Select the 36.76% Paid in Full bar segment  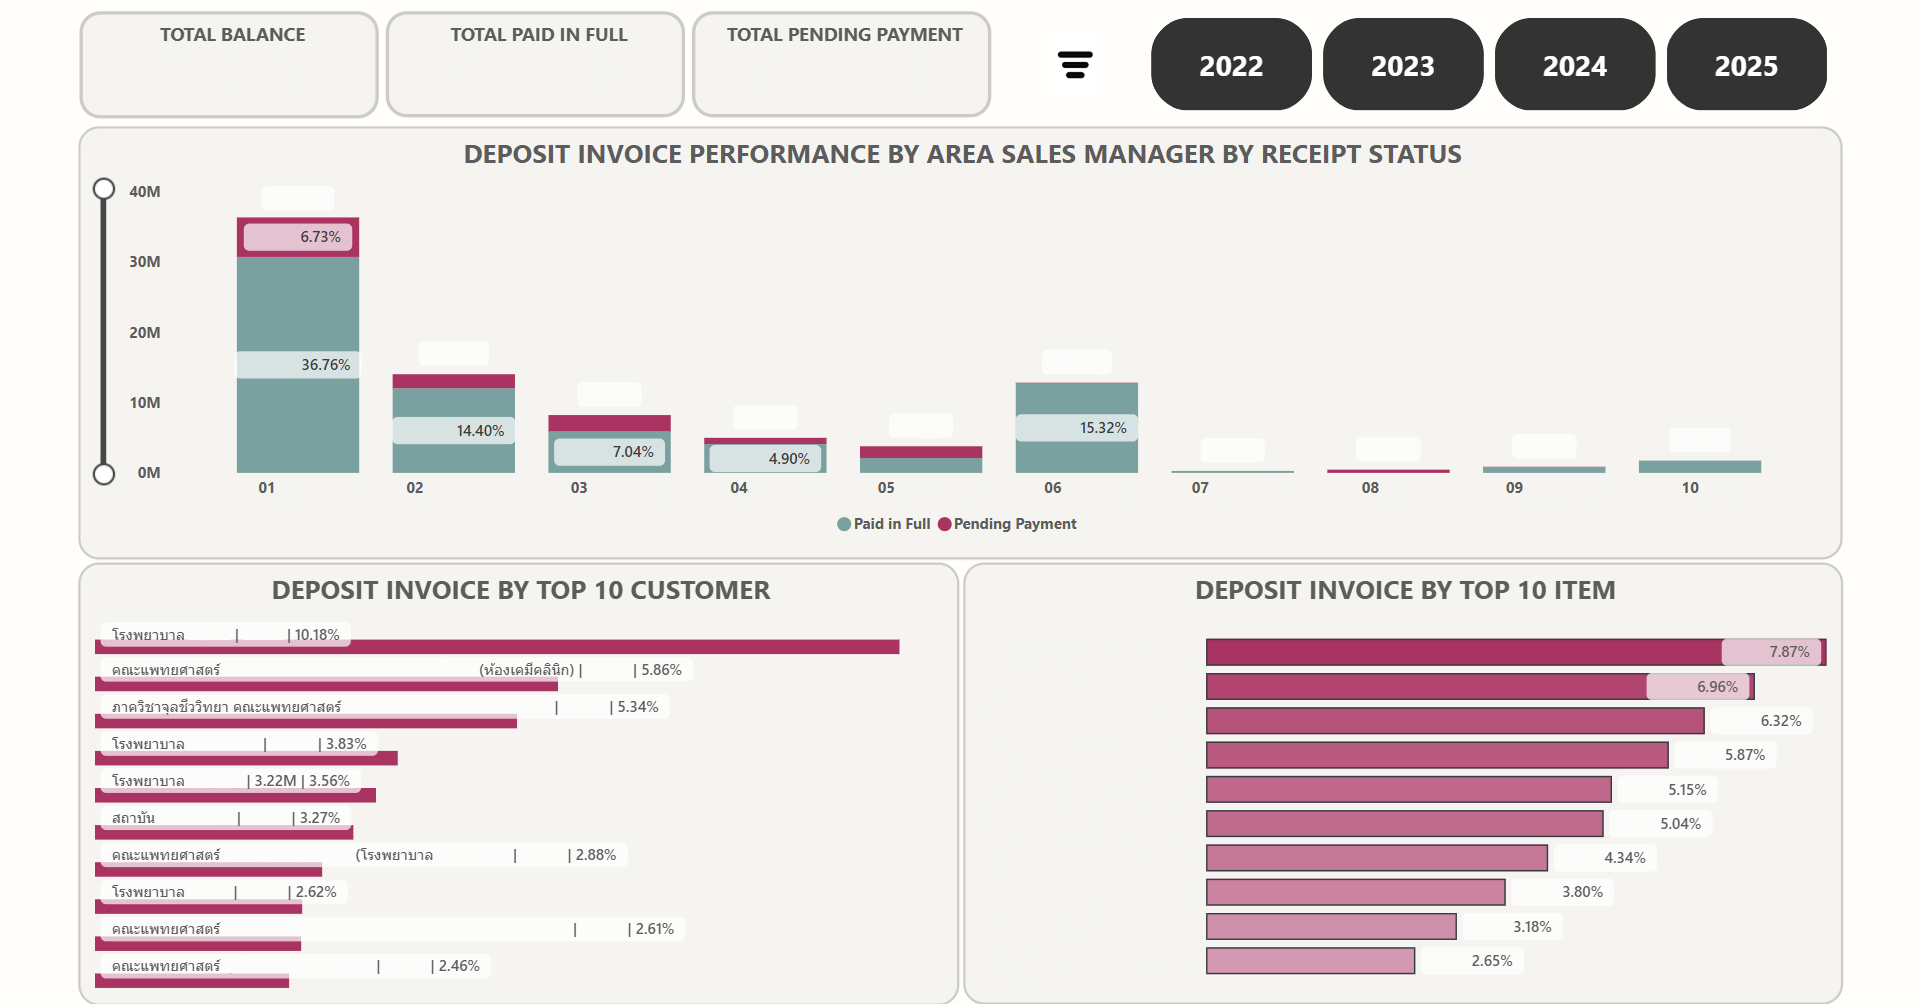pyautogui.click(x=298, y=365)
